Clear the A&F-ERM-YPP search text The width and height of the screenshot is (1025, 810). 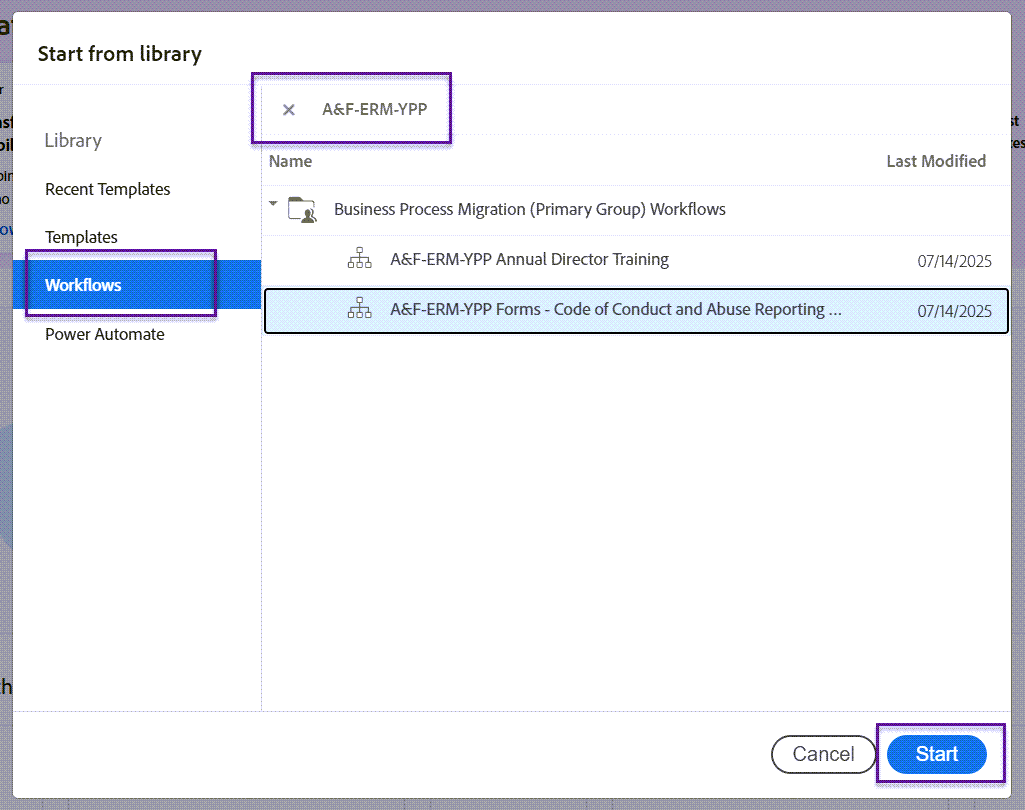click(288, 109)
